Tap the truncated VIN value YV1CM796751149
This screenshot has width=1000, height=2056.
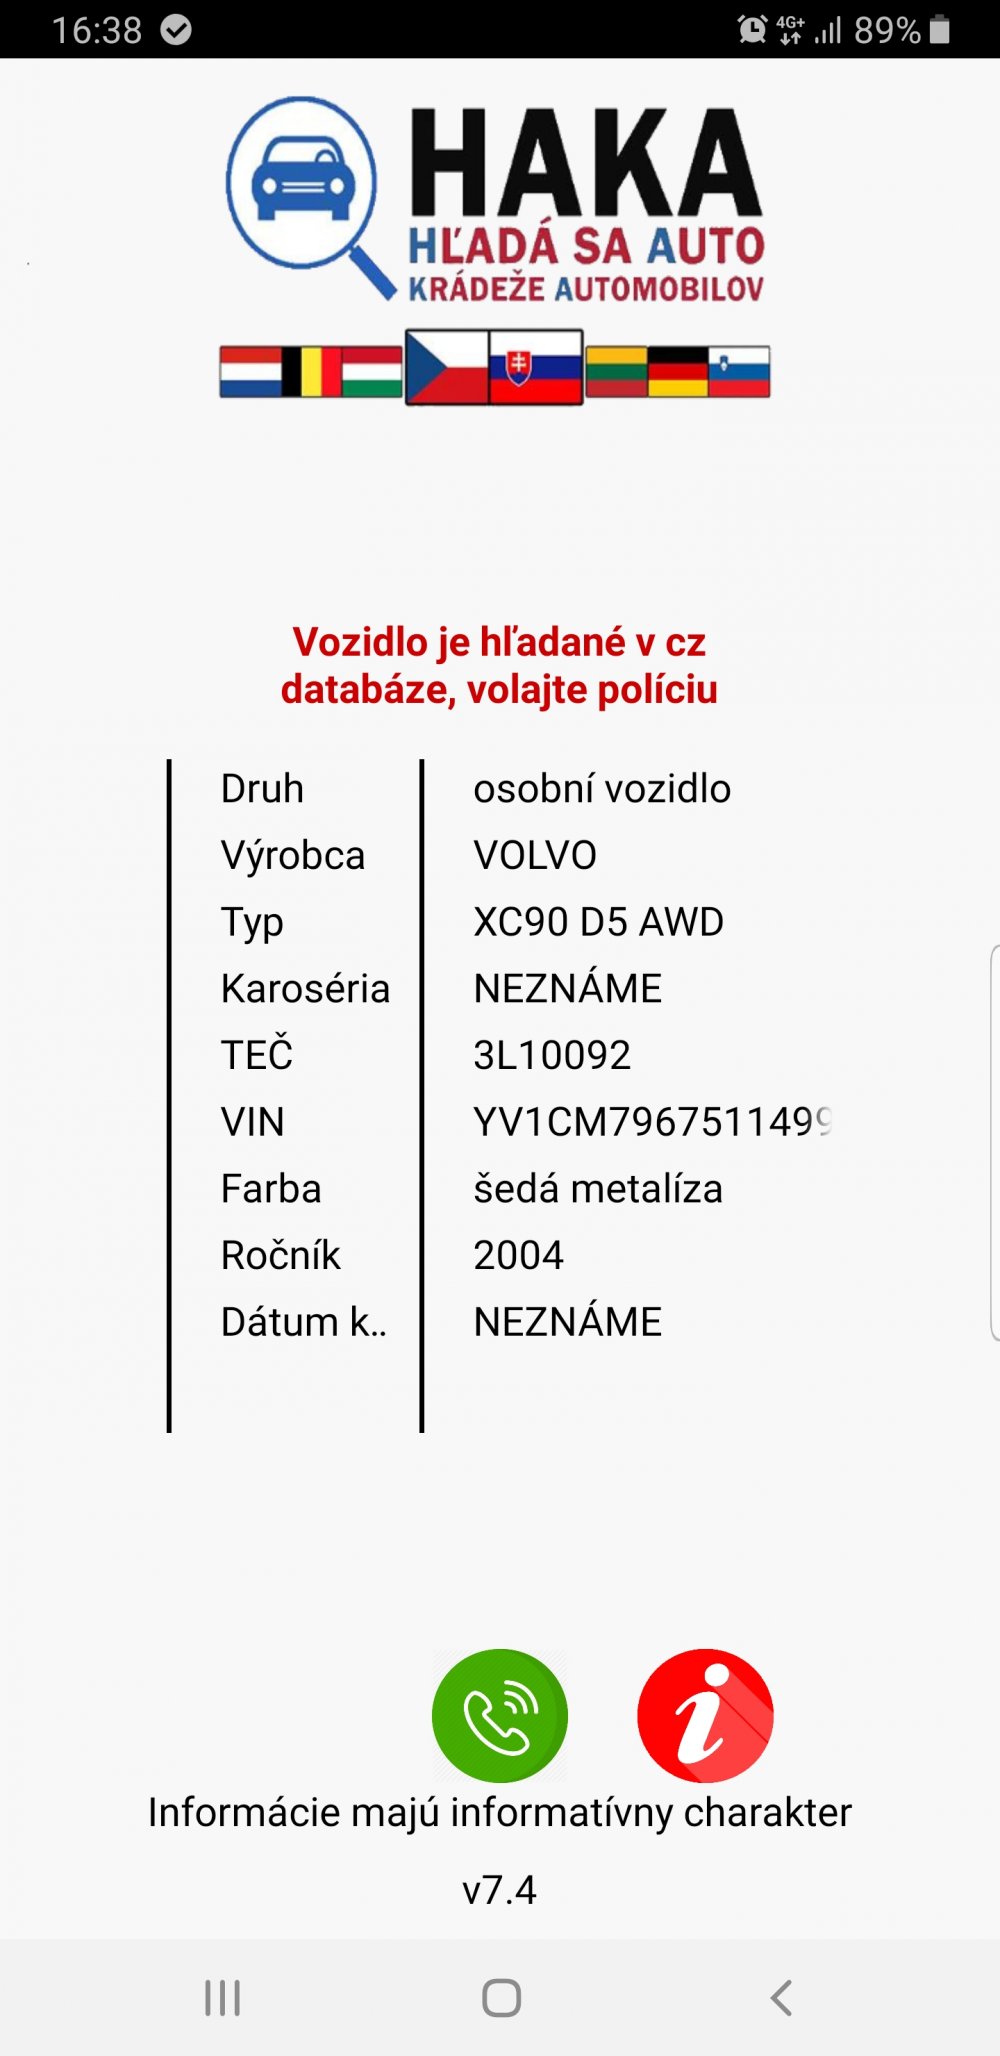tap(653, 1122)
